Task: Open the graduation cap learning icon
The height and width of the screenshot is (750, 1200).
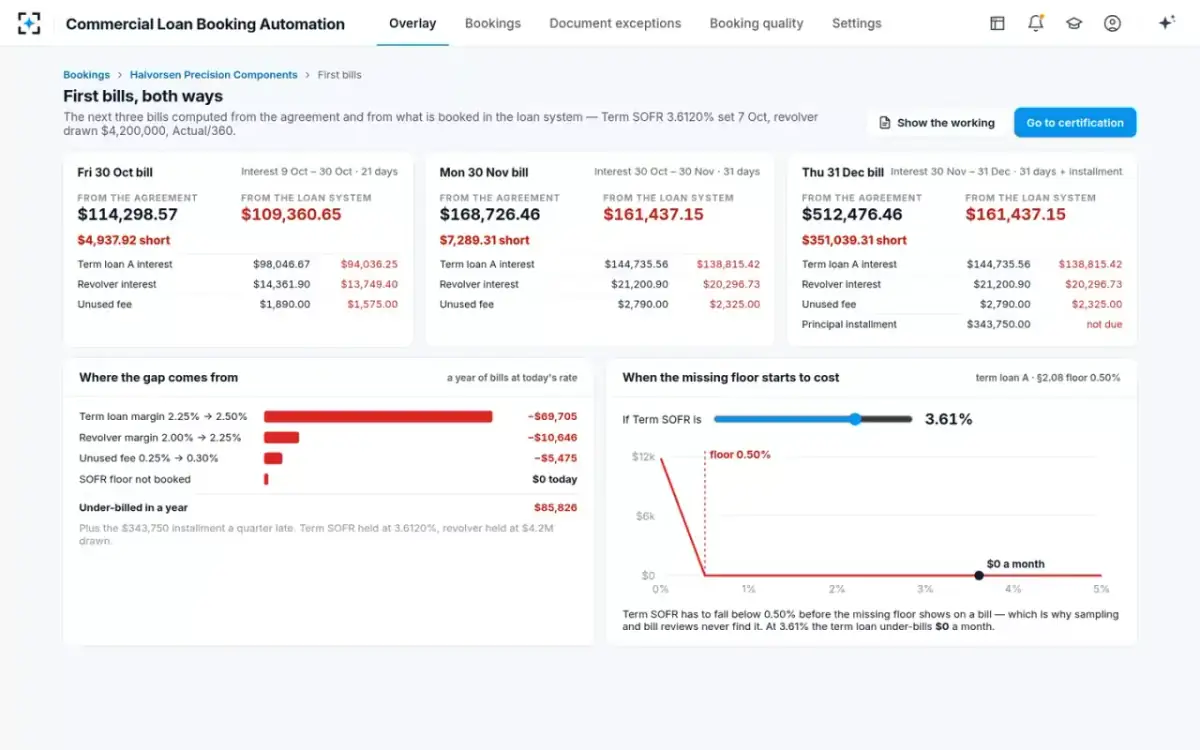Action: 1074,23
